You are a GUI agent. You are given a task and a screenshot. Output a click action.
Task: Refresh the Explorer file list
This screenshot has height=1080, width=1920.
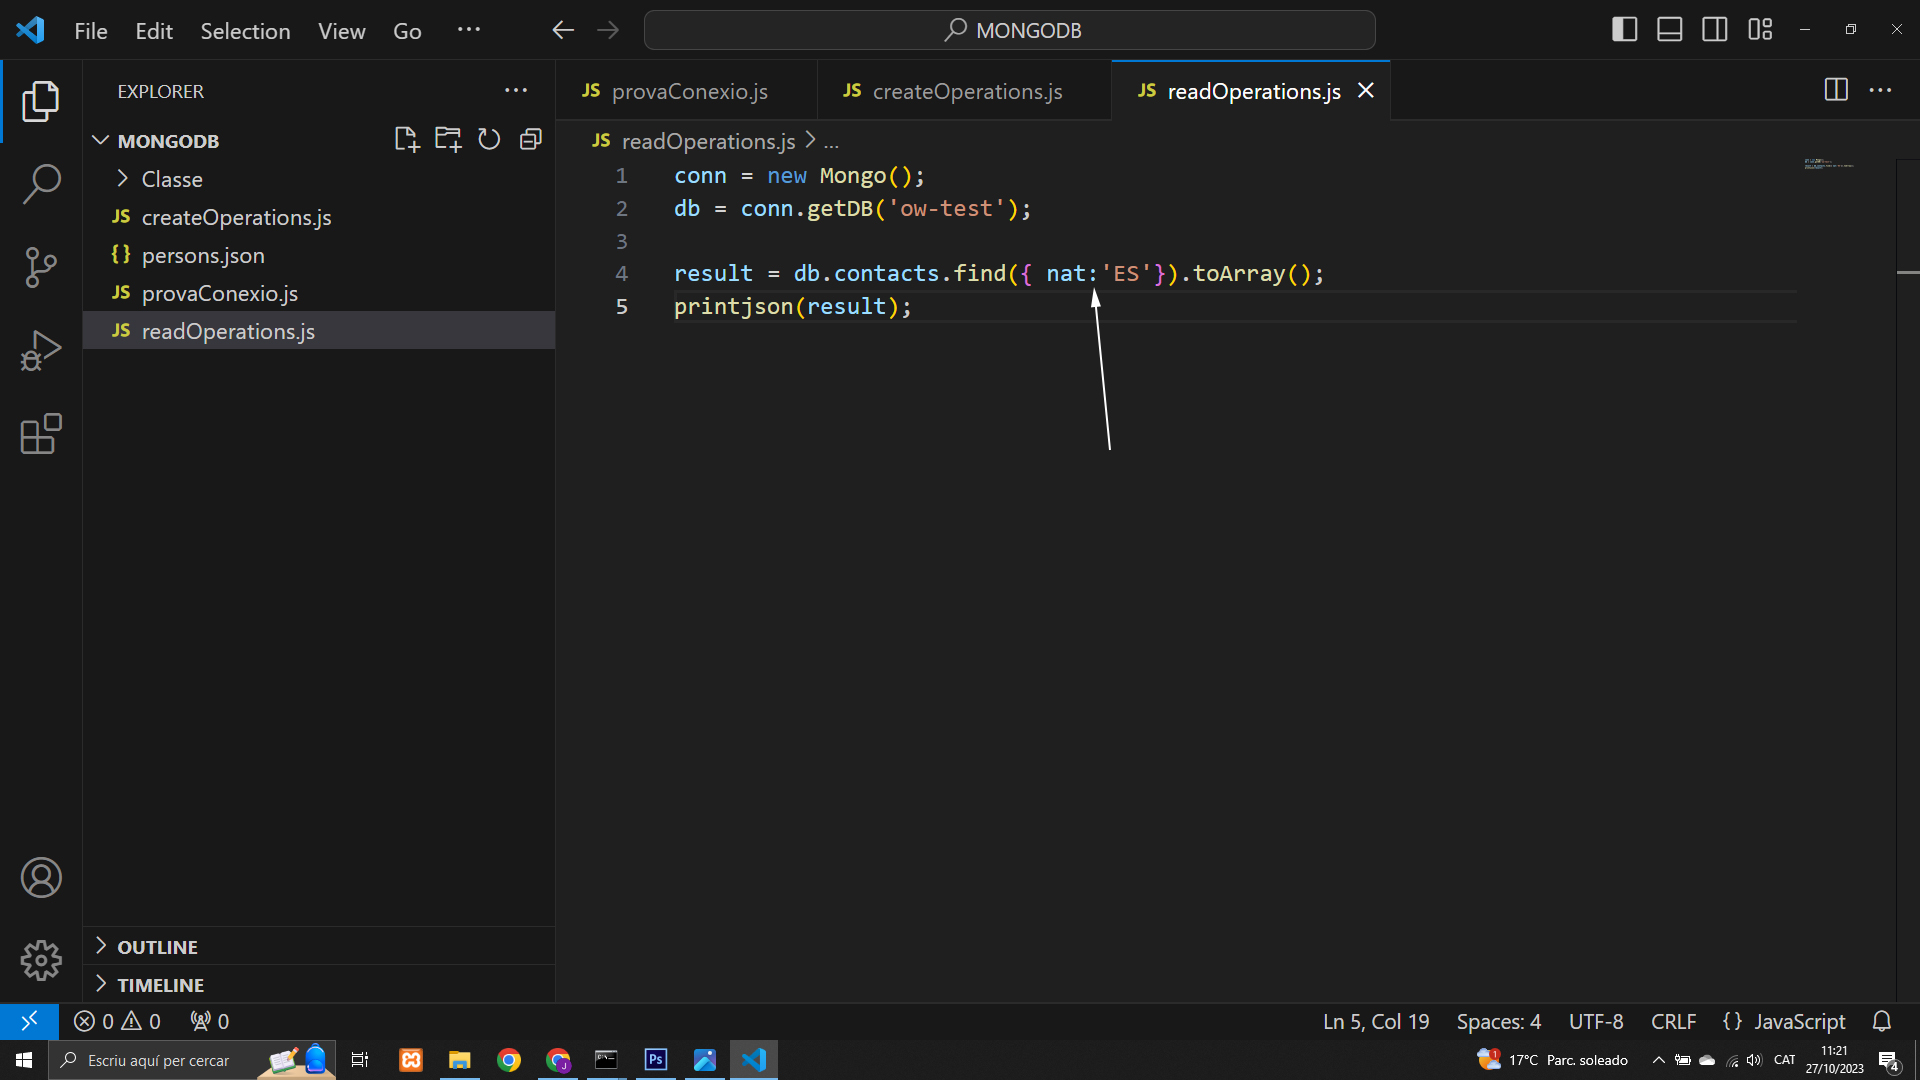click(x=489, y=140)
